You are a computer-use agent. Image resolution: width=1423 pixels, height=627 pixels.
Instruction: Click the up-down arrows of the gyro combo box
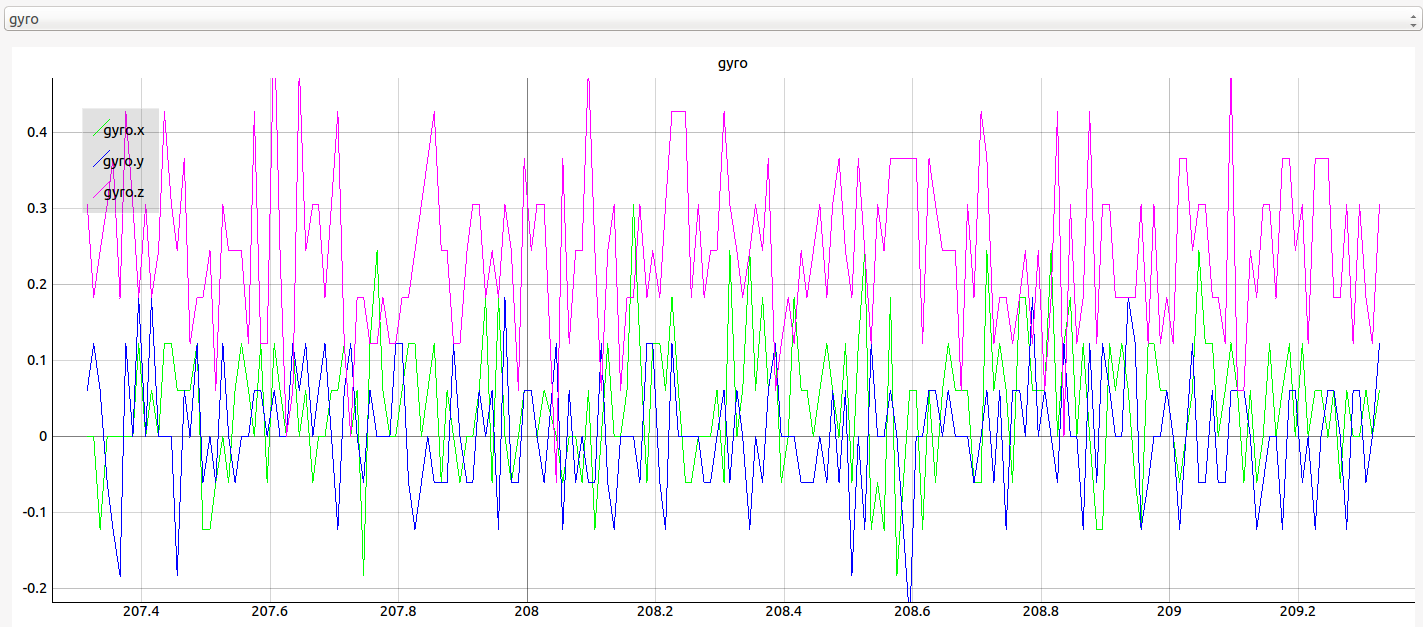1408,19
